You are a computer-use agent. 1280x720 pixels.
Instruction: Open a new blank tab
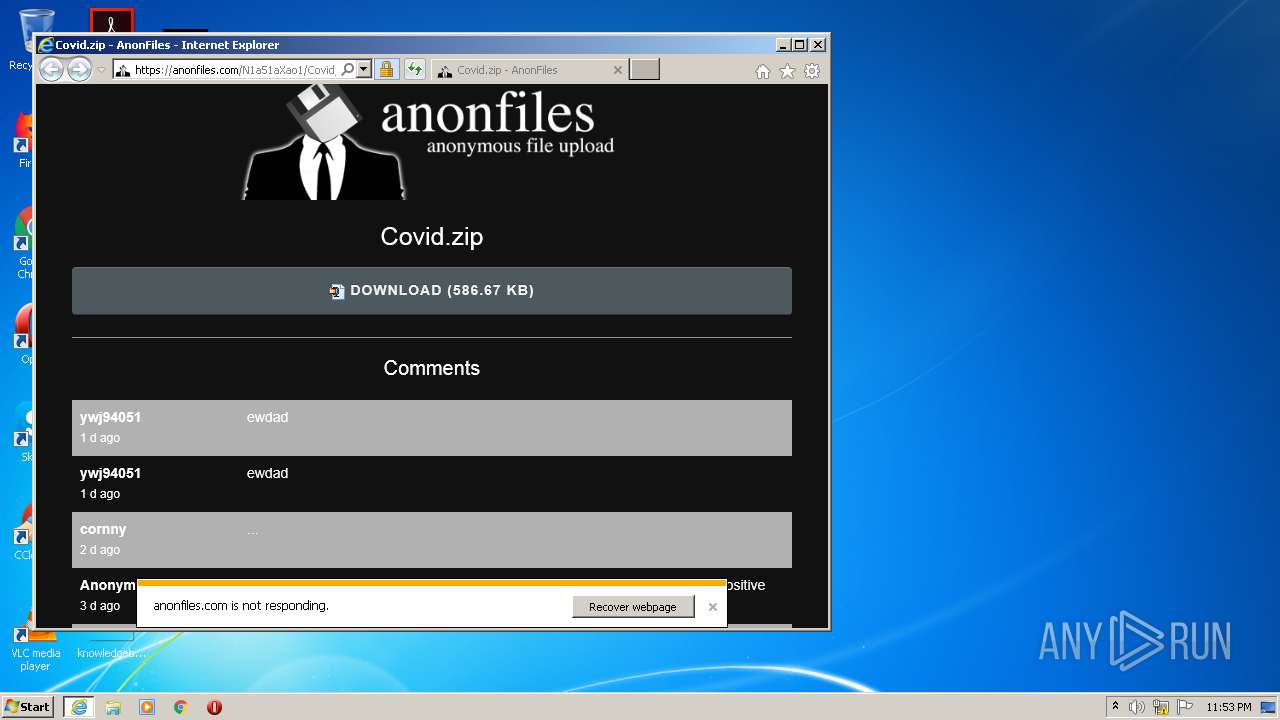644,70
